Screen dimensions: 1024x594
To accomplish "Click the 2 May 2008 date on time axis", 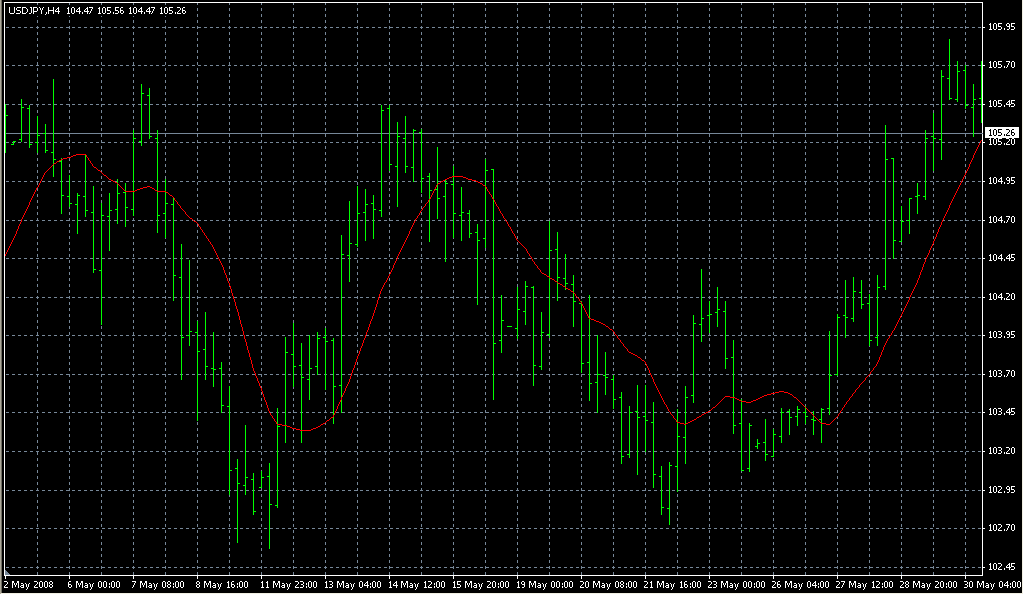I will pos(29,585).
